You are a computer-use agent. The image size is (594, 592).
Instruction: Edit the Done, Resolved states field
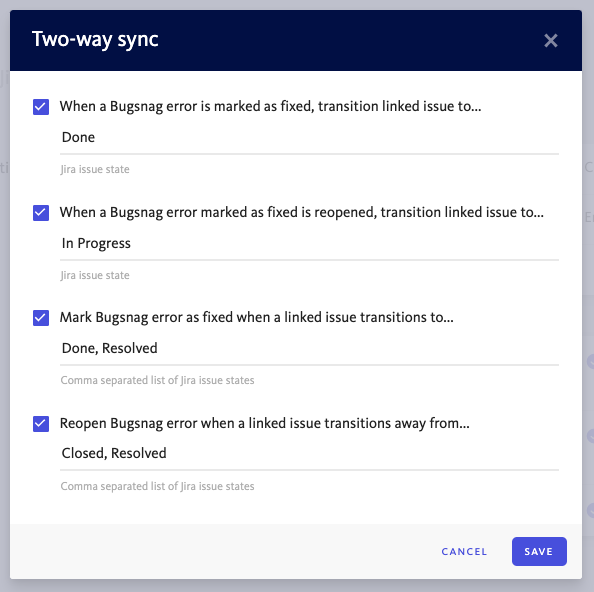(x=309, y=349)
